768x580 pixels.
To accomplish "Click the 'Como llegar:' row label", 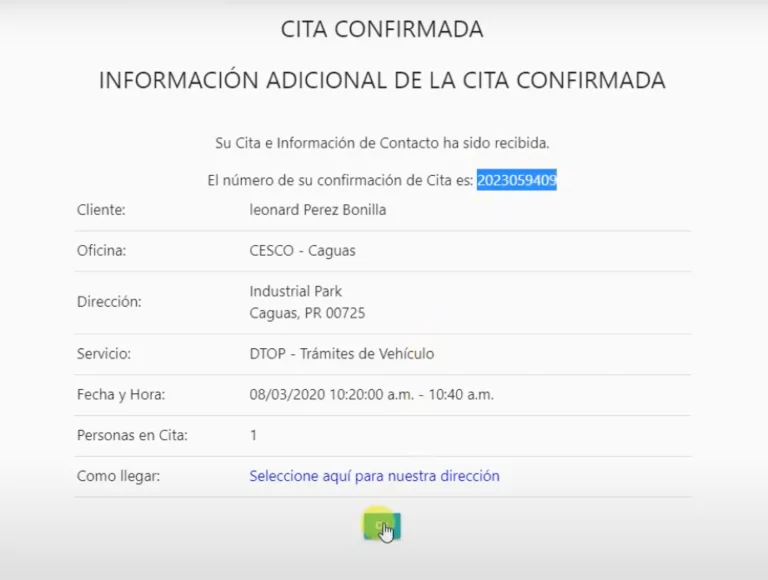I will pyautogui.click(x=118, y=476).
